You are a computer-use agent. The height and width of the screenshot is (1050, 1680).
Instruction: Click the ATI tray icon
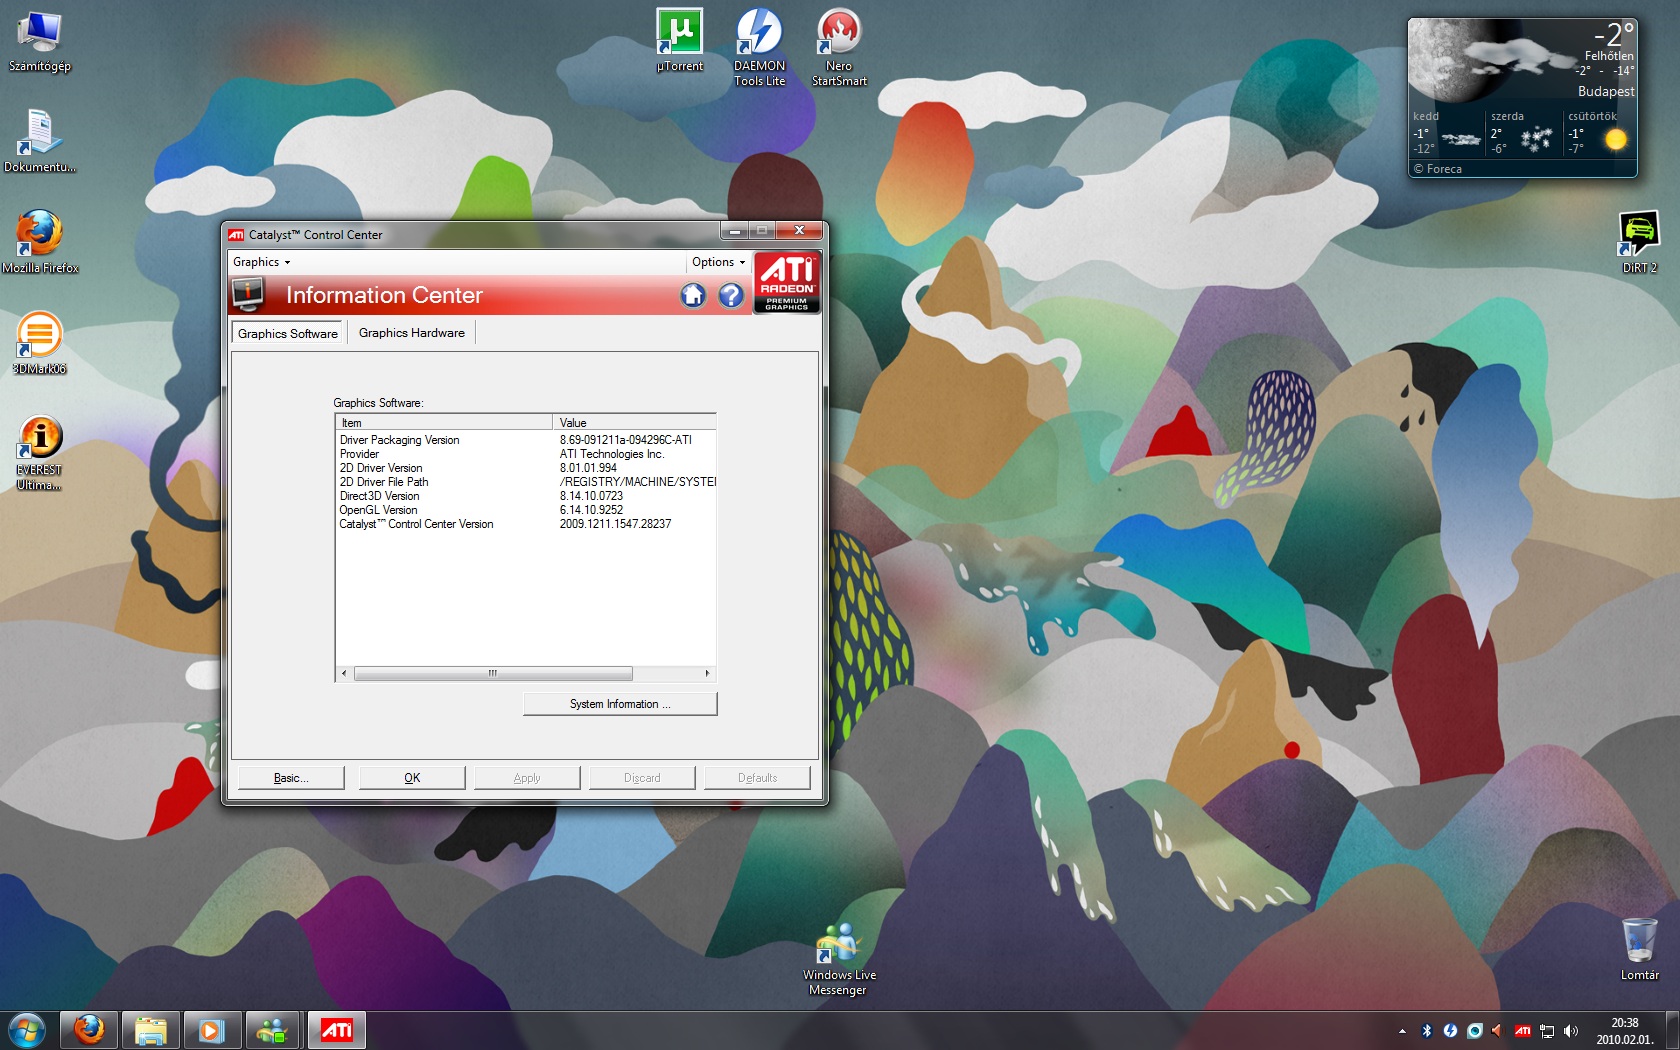click(x=1523, y=1031)
